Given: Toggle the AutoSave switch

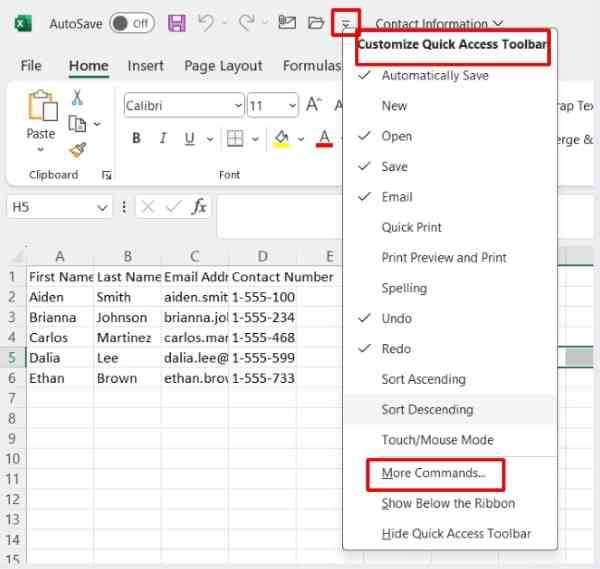Looking at the screenshot, I should (132, 23).
